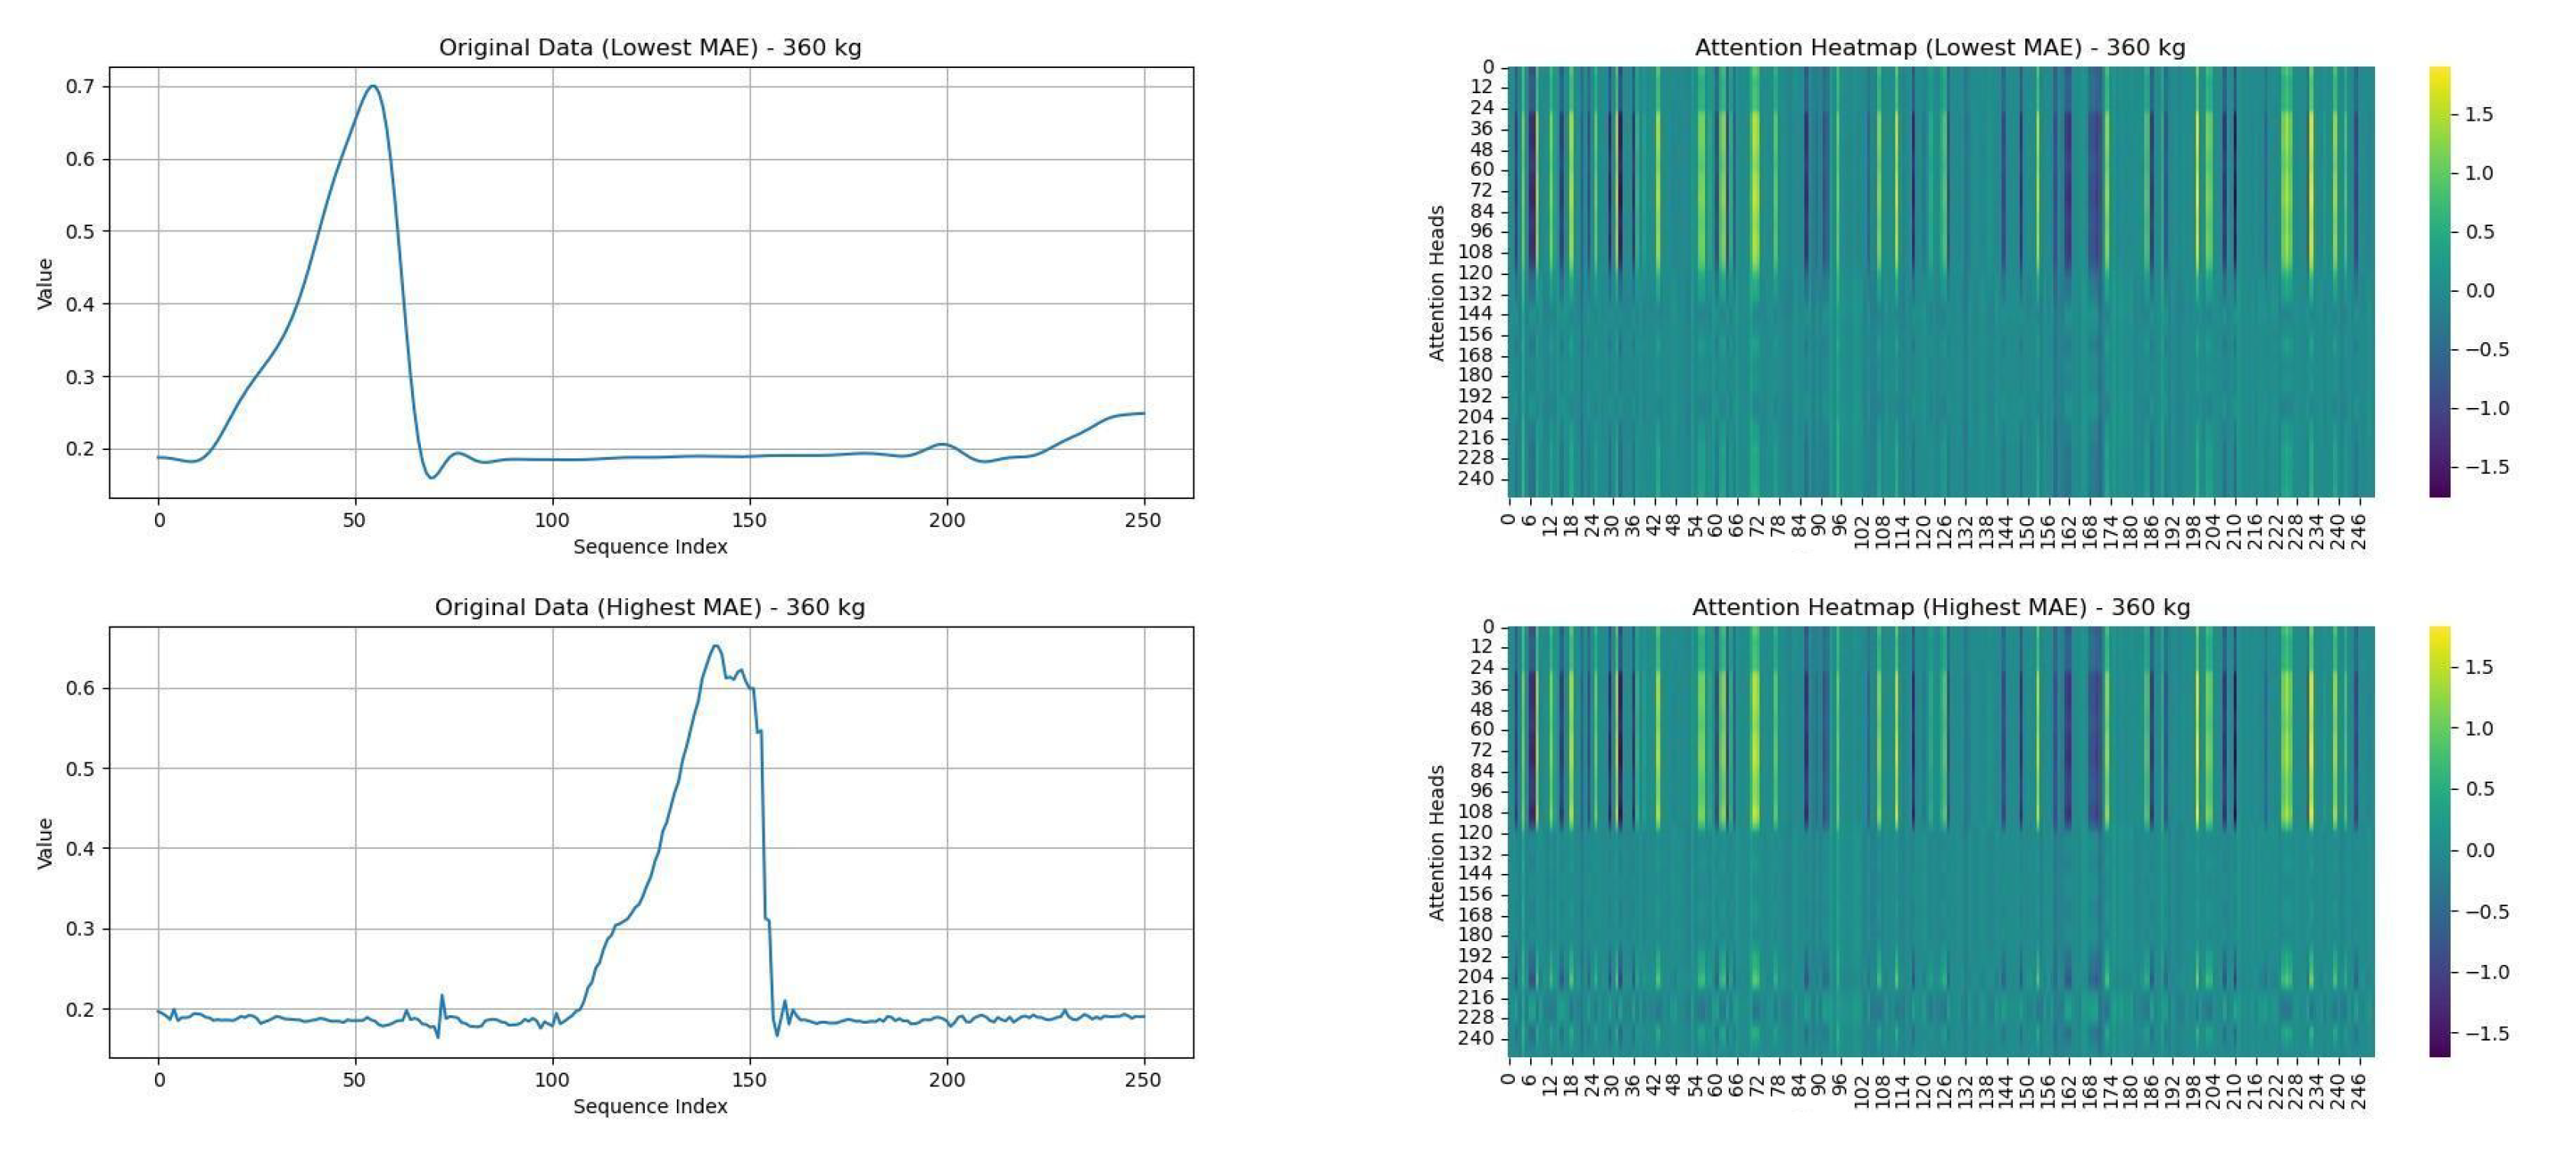Click the "120" row tick of the Highest MAE heatmap
This screenshot has height=1162, width=2576.
point(1475,833)
